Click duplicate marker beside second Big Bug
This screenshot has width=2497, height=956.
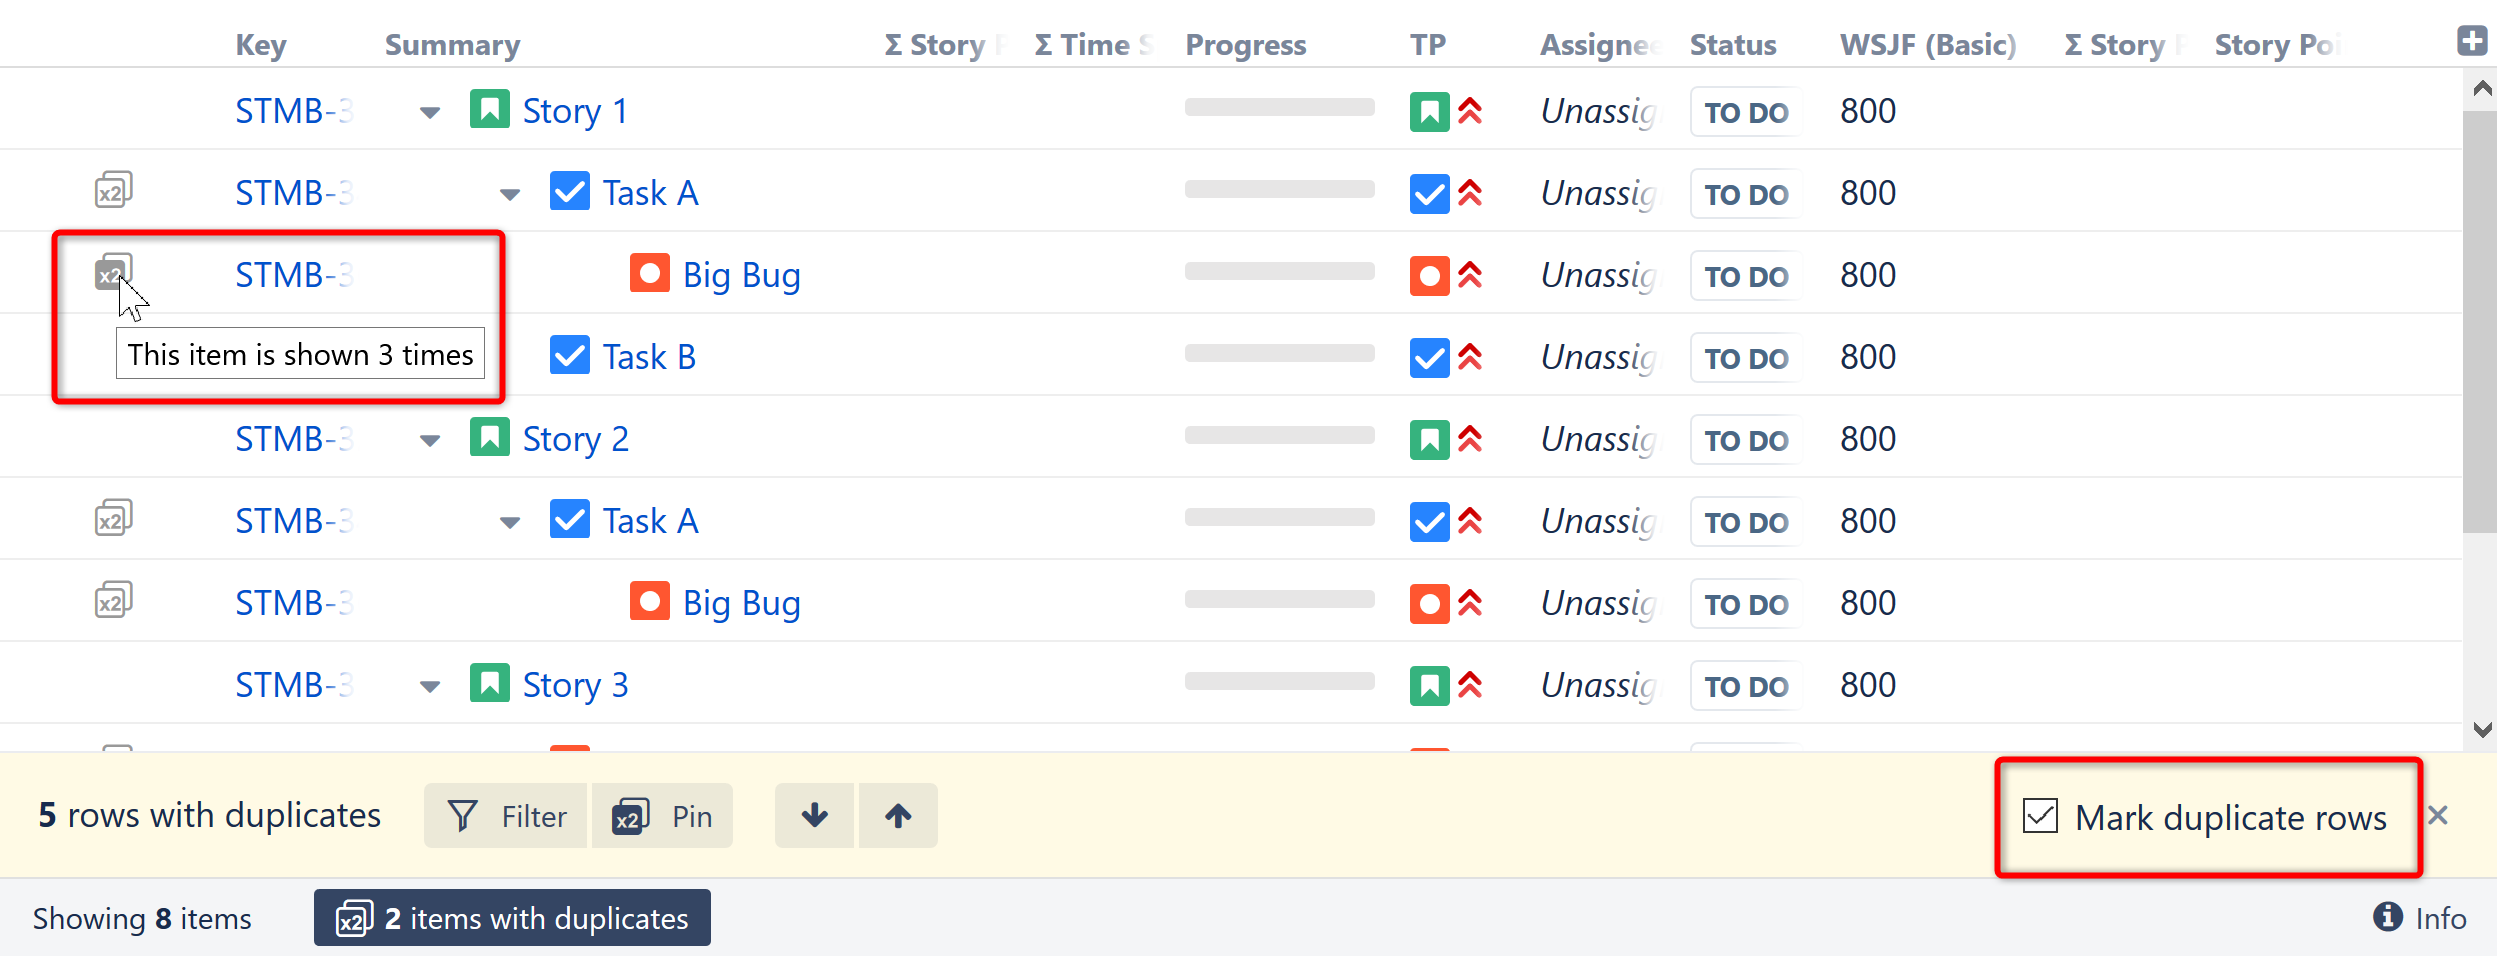click(113, 600)
